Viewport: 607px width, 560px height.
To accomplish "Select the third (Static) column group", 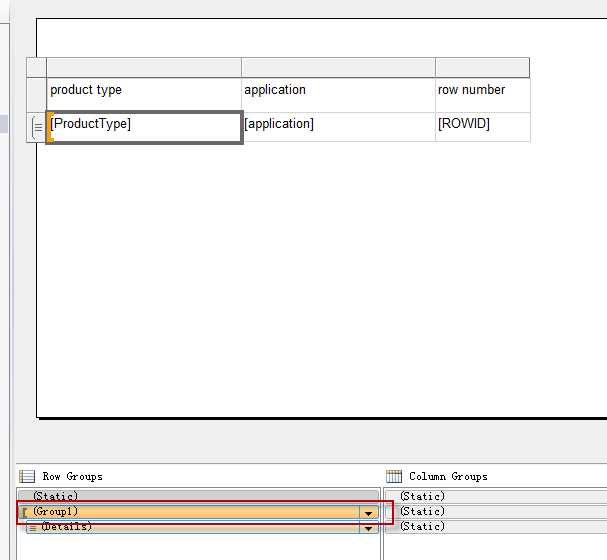I will point(496,527).
